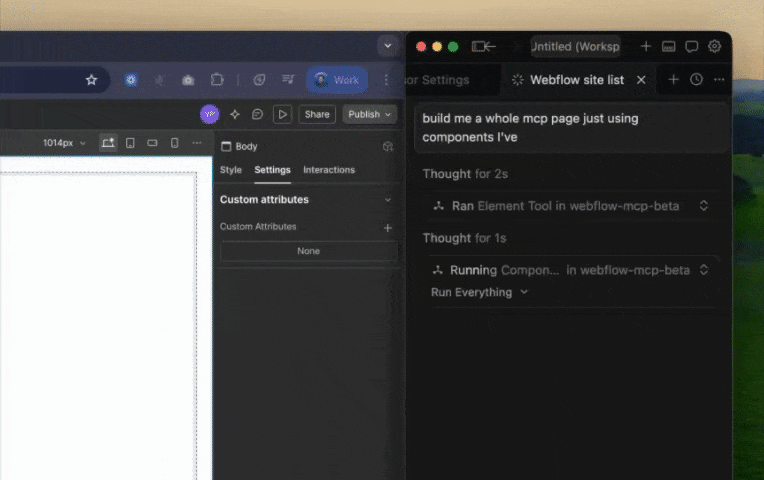Switch to the Interactions tab

point(329,170)
